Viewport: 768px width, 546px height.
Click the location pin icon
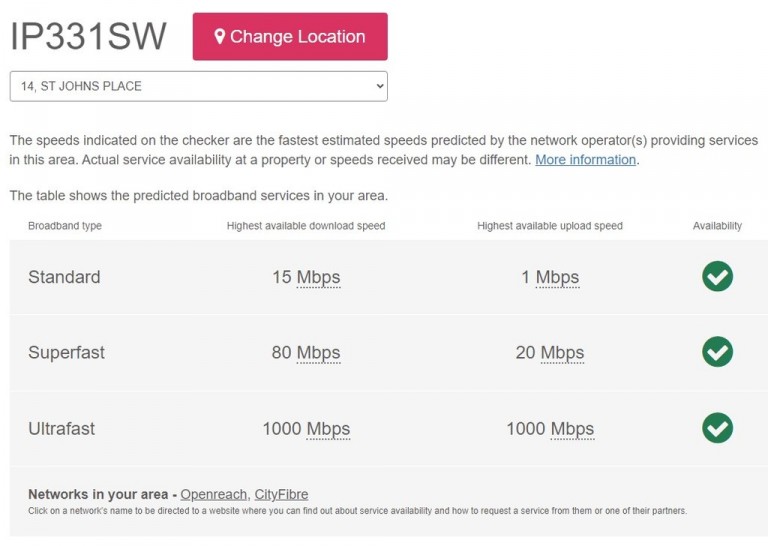[x=220, y=37]
